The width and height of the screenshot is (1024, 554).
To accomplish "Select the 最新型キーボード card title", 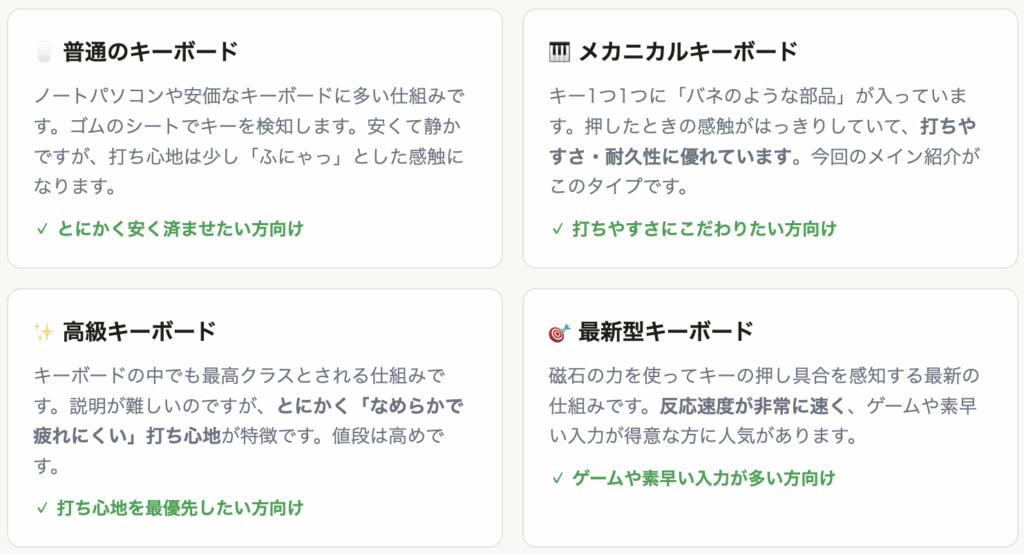I will click(x=666, y=332).
